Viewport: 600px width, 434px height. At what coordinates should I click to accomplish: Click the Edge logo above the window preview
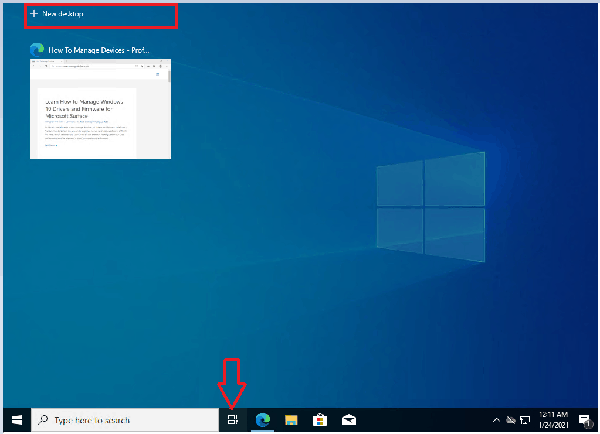pyautogui.click(x=37, y=49)
